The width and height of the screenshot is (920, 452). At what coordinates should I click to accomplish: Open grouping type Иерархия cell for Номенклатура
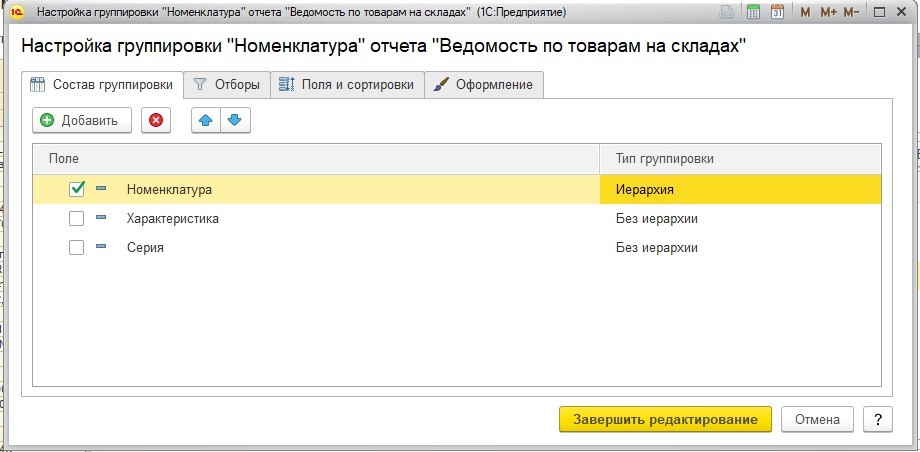click(x=740, y=188)
